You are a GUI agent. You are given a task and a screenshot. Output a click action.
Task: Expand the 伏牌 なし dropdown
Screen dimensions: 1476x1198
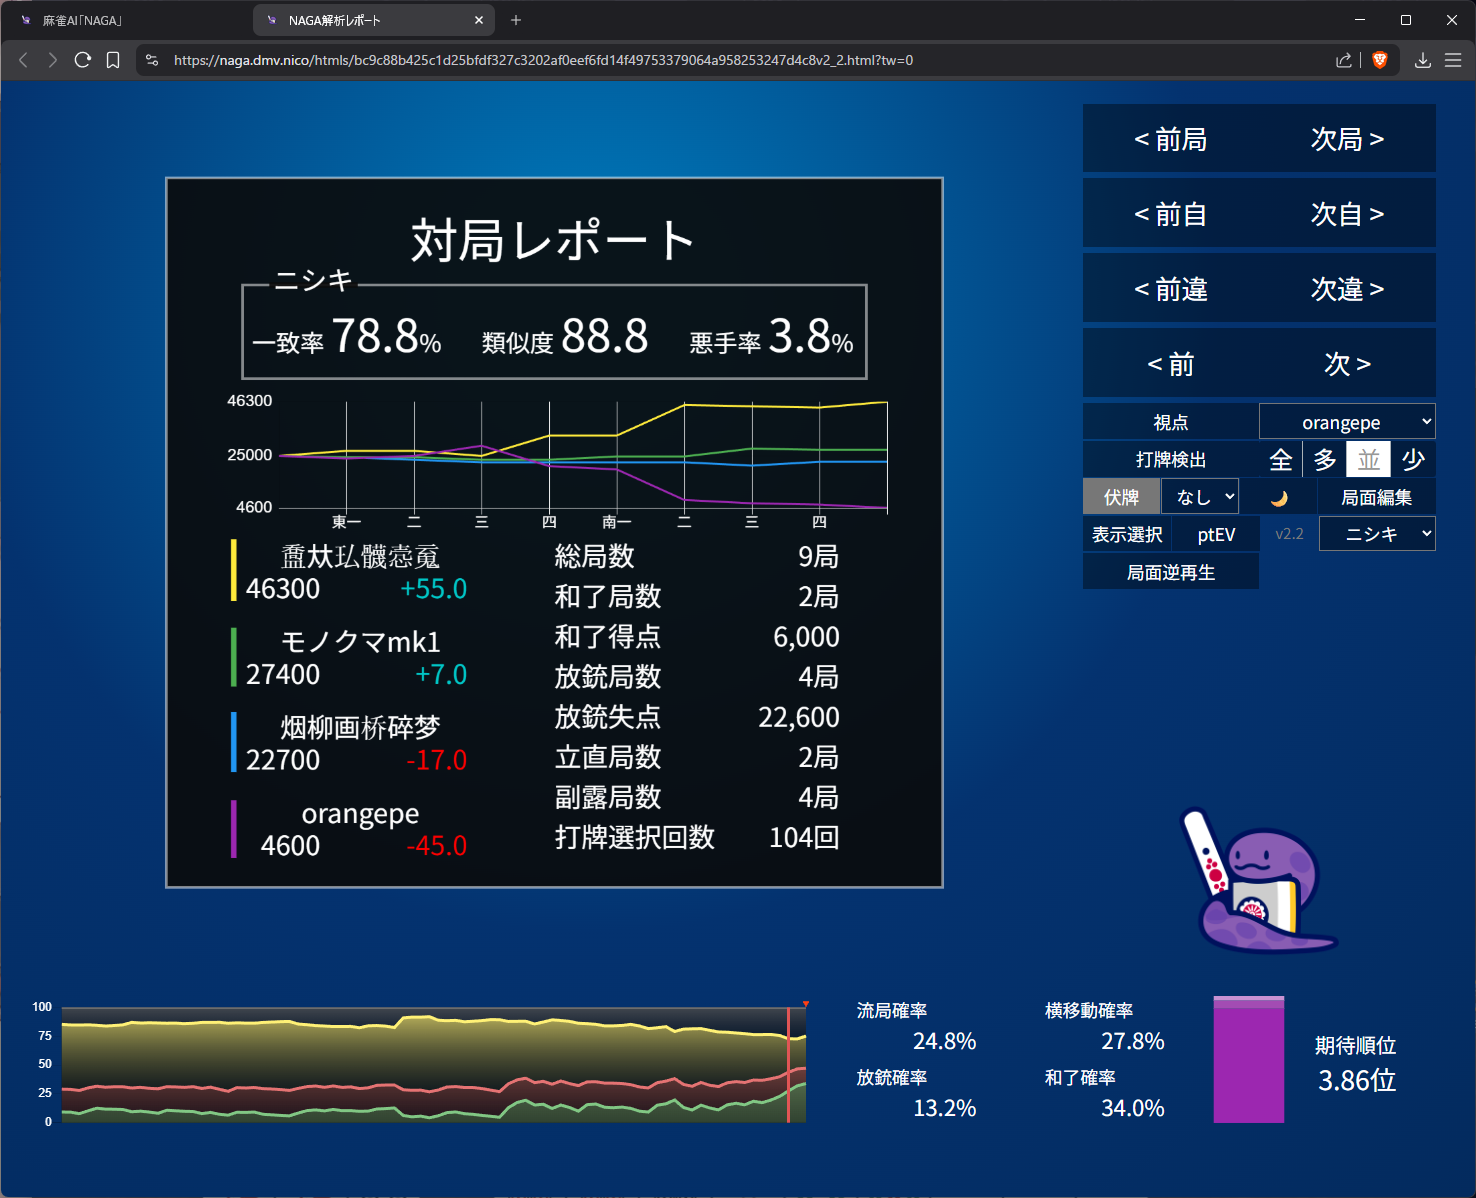(1200, 497)
